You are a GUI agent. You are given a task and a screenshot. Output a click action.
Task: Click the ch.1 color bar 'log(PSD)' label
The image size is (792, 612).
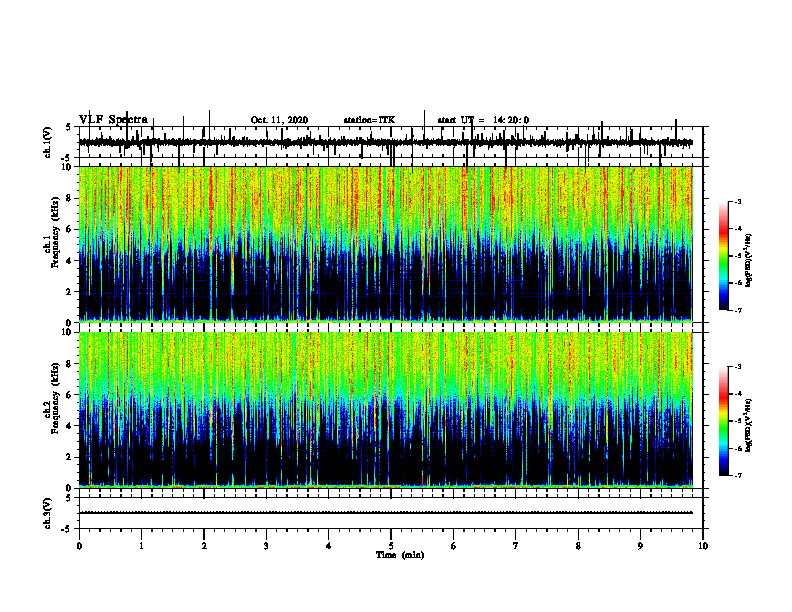click(749, 260)
